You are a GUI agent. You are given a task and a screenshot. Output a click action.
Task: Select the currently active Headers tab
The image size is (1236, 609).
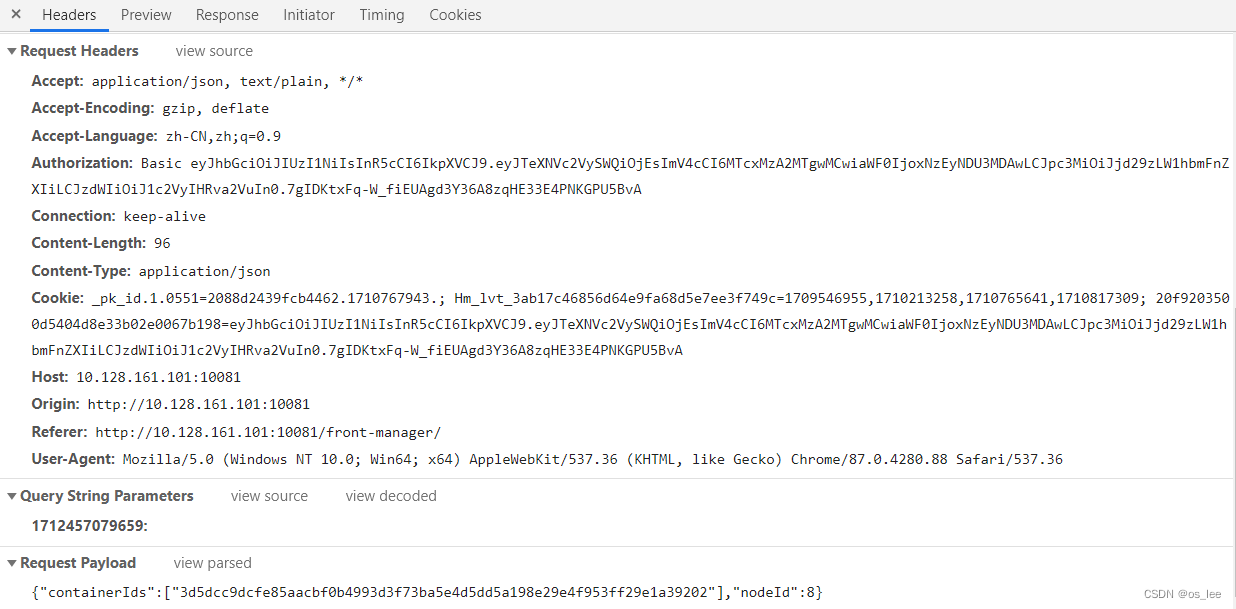(69, 14)
